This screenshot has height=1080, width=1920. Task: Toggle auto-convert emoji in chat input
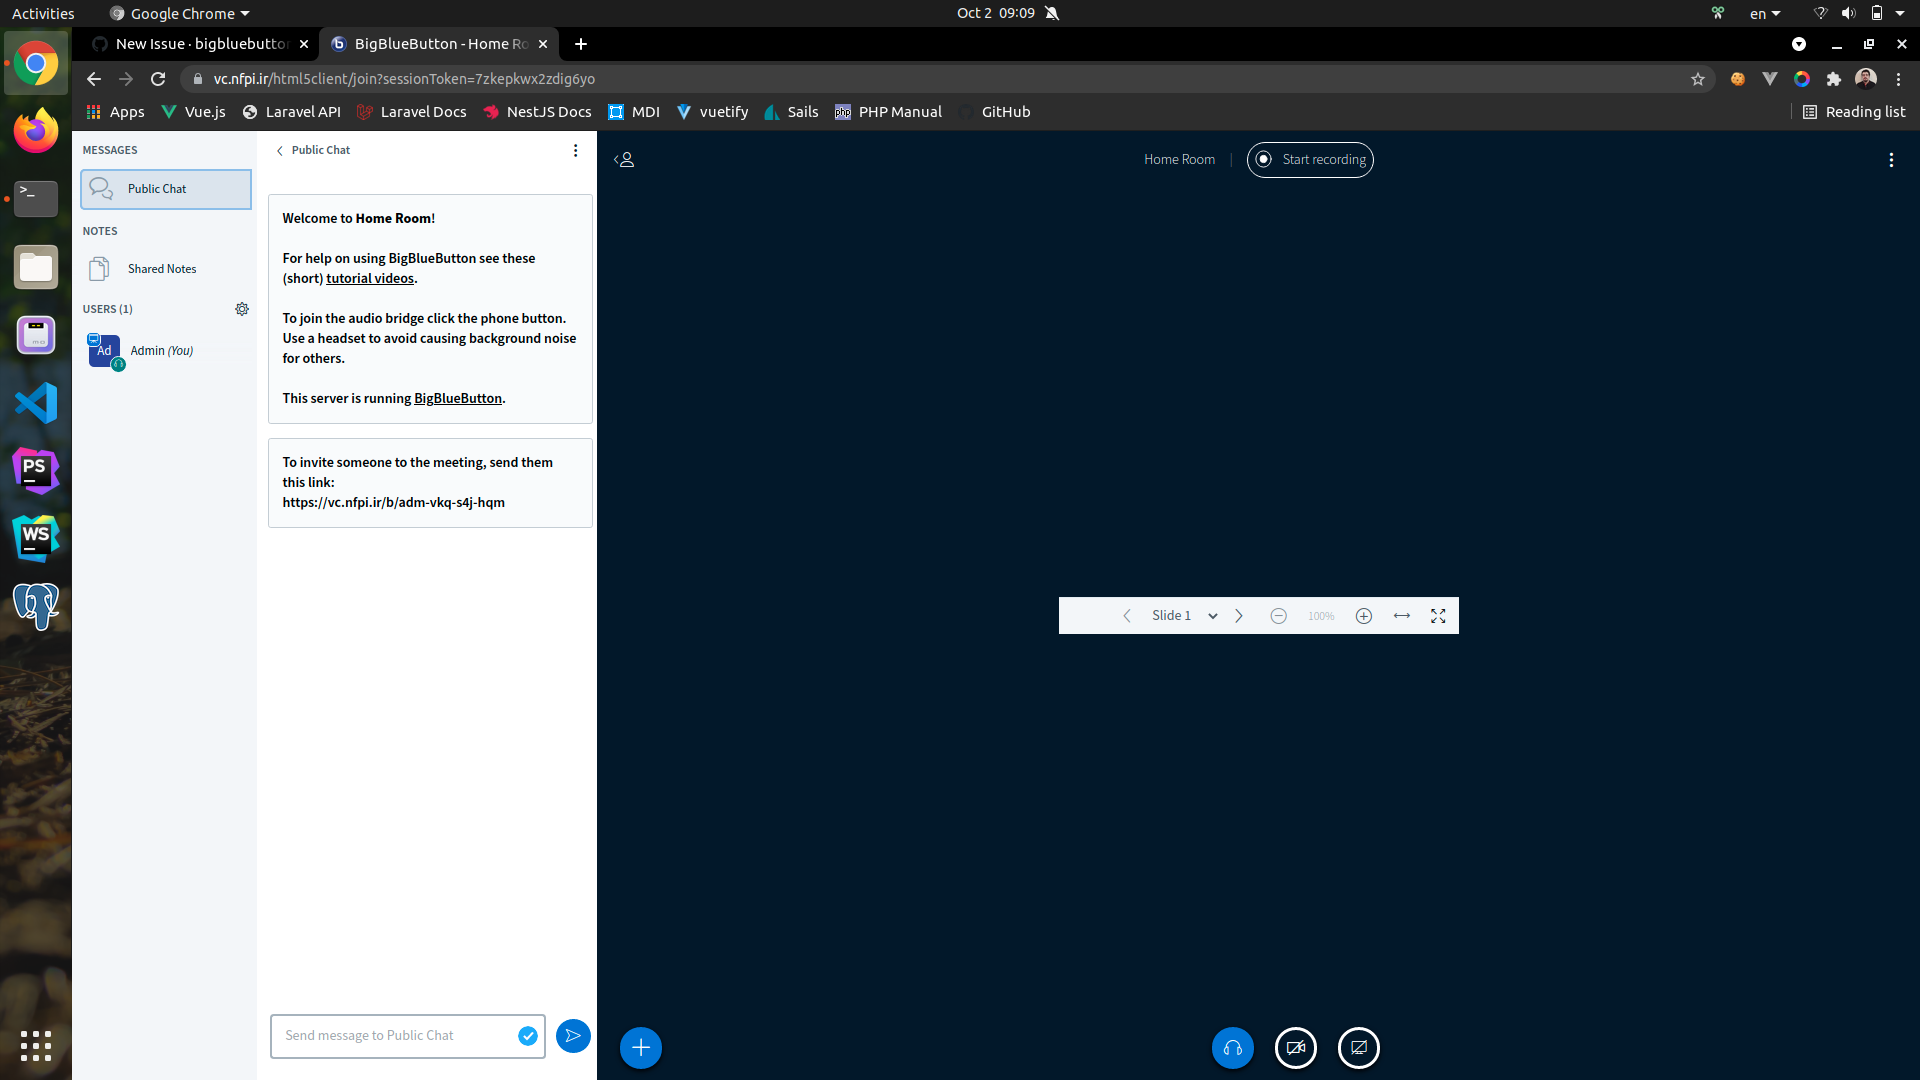[x=527, y=1036]
